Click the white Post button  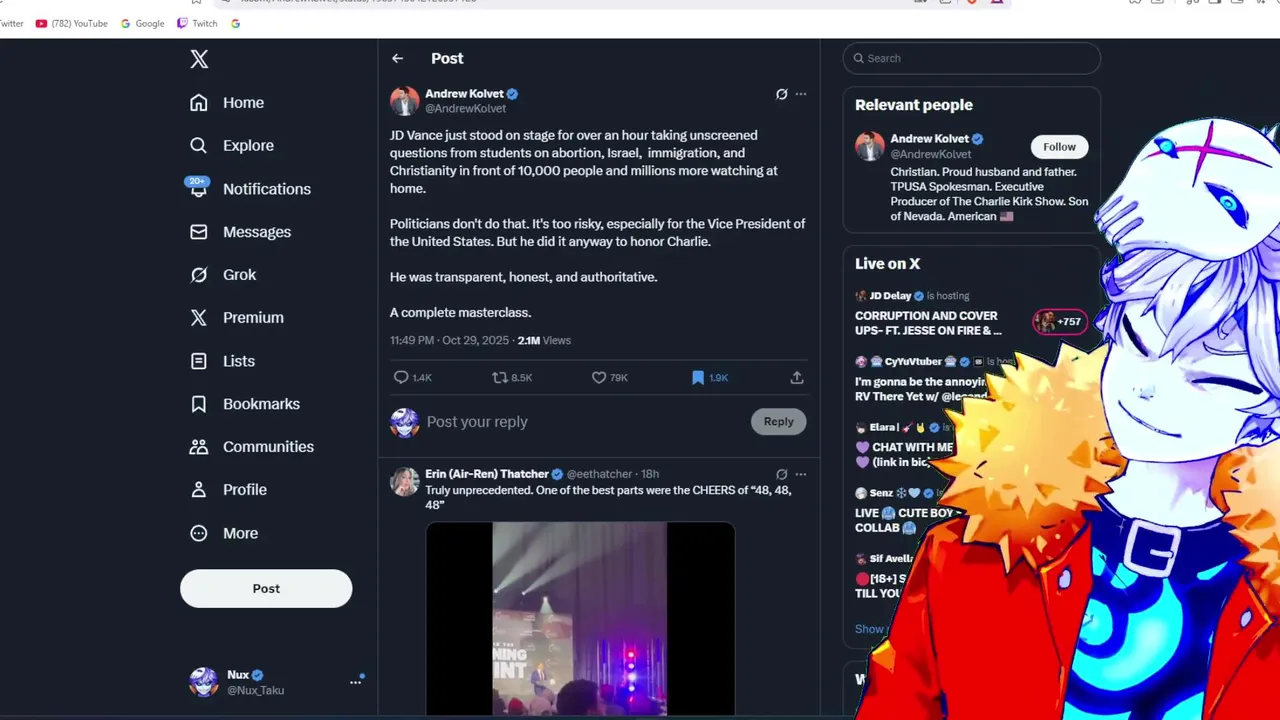tap(266, 588)
